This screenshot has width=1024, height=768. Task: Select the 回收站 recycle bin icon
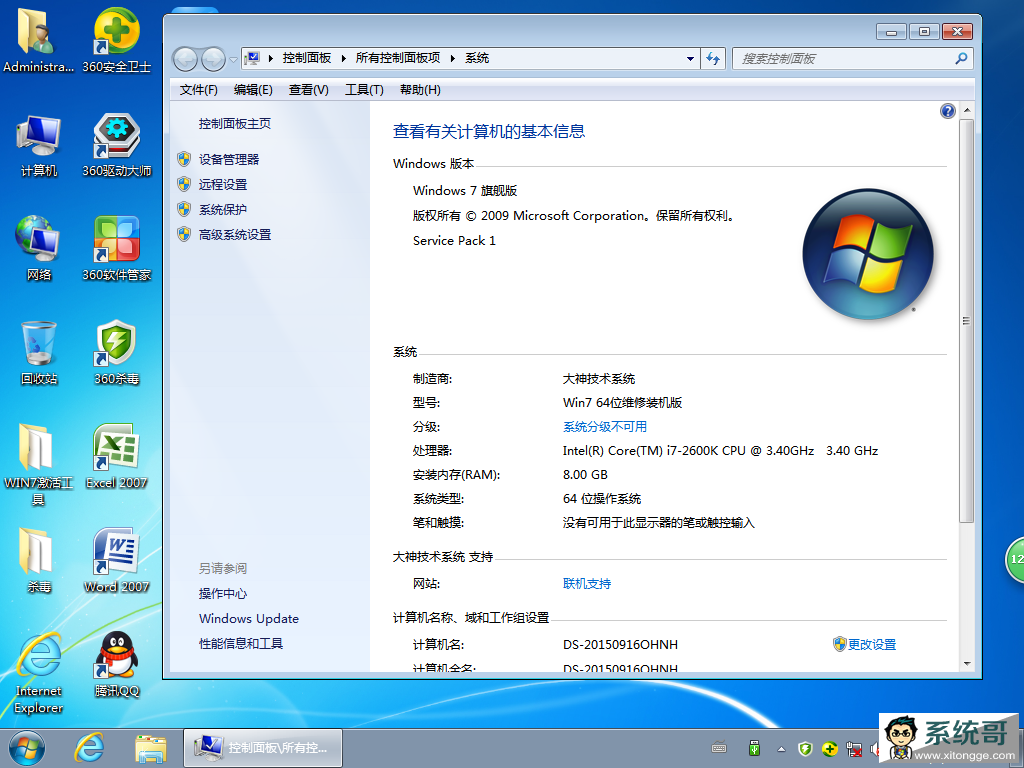(39, 353)
